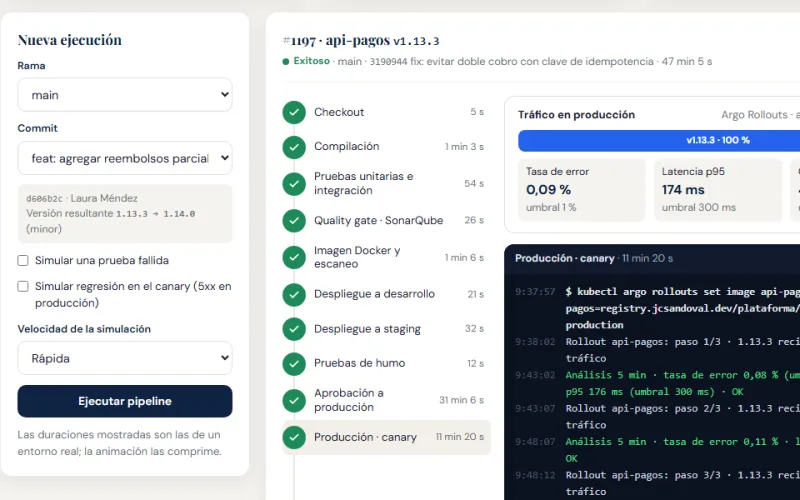This screenshot has width=800, height=500.
Task: Click the check icon beside Imagen Docker y escaneo
Action: [x=294, y=257]
